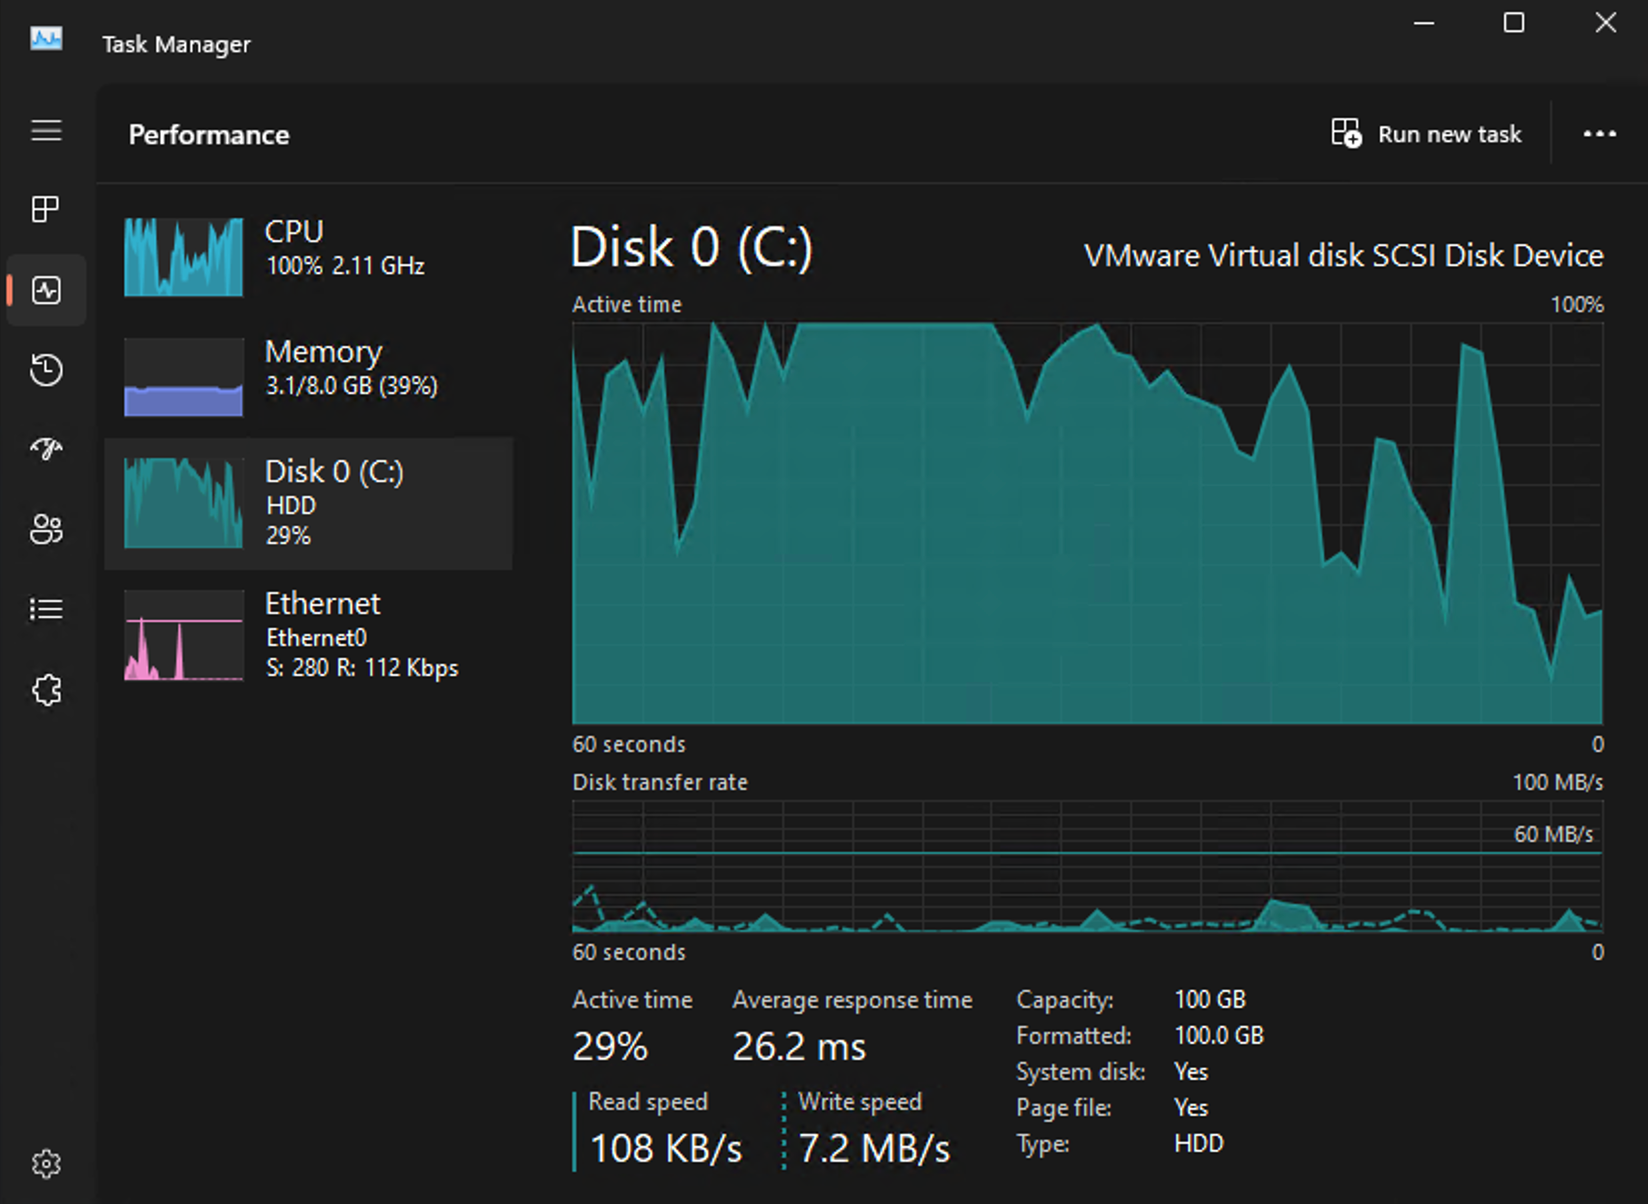1648x1204 pixels.
Task: Click the Run new task icon
Action: pos(1346,133)
